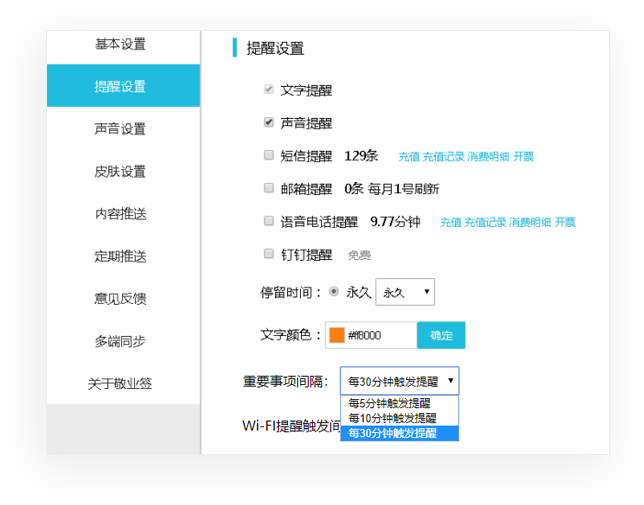Enable the 短信提醒 checkbox

[269, 155]
